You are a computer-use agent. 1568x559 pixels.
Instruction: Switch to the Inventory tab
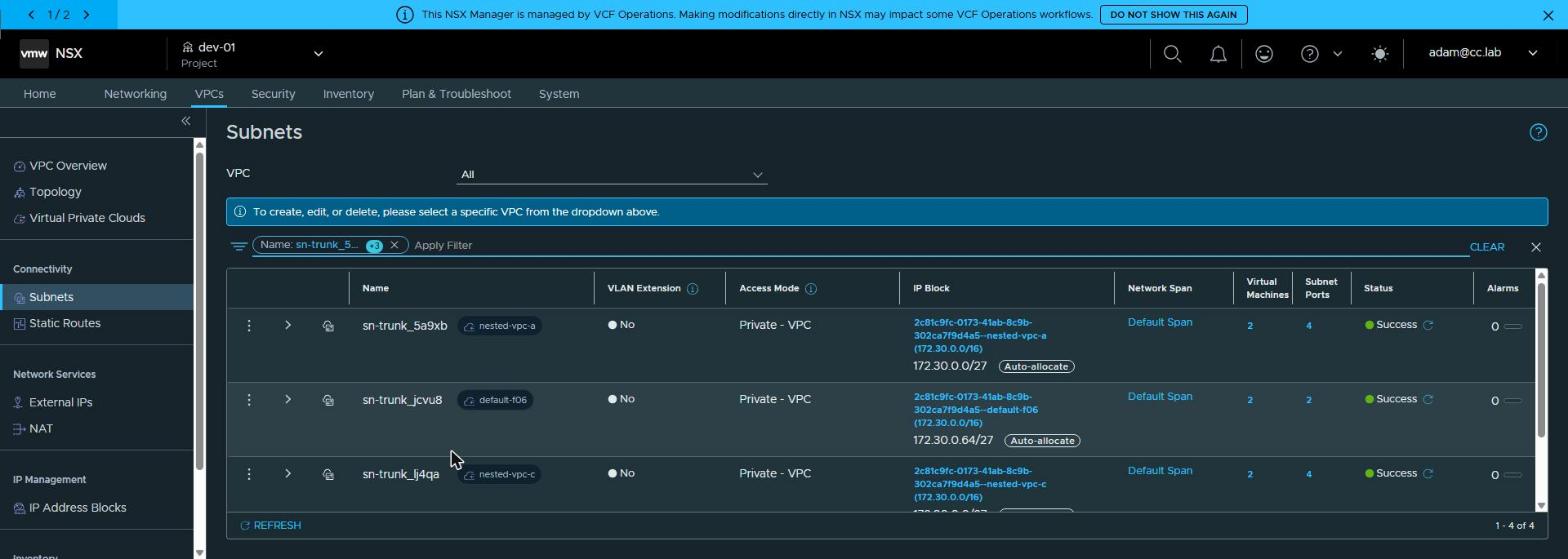(348, 94)
